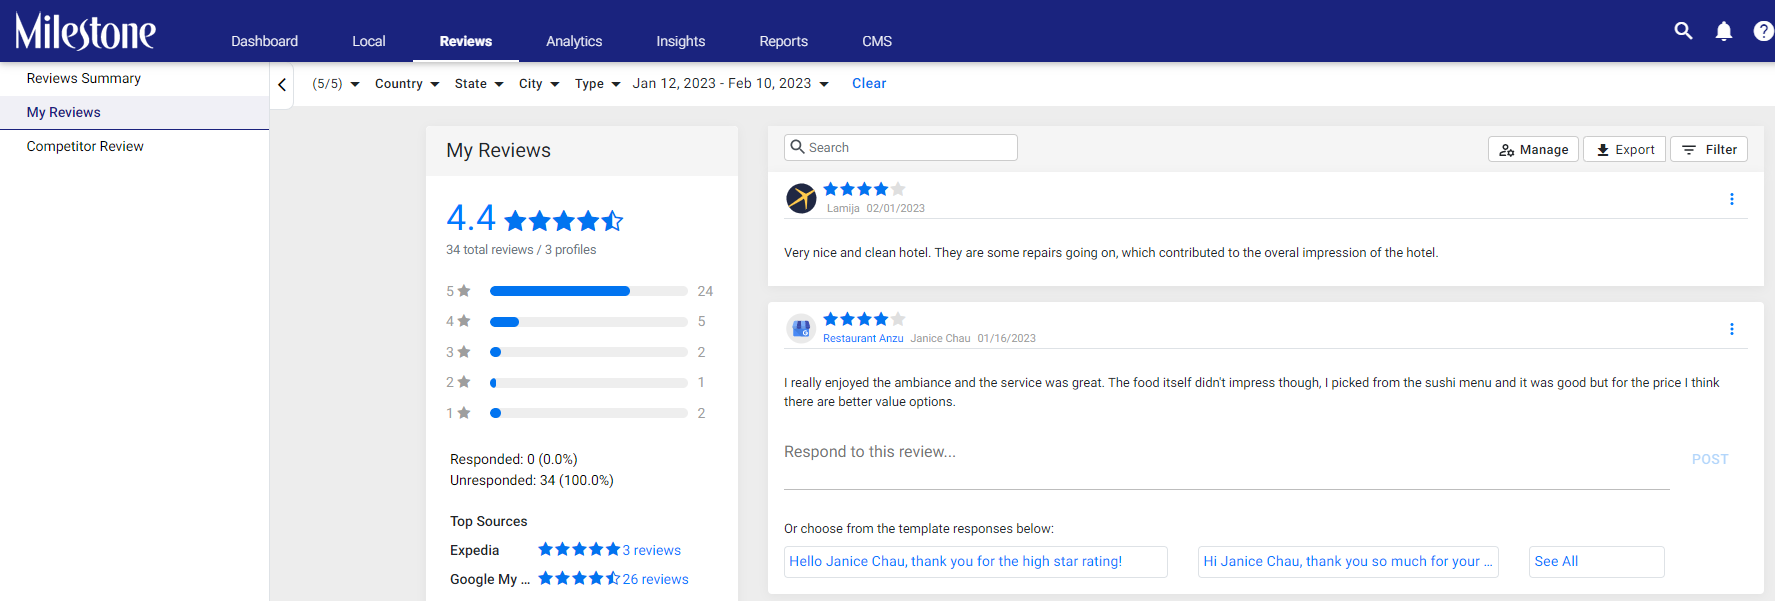Go to the Dashboard tab
The width and height of the screenshot is (1775, 601).
pyautogui.click(x=264, y=41)
